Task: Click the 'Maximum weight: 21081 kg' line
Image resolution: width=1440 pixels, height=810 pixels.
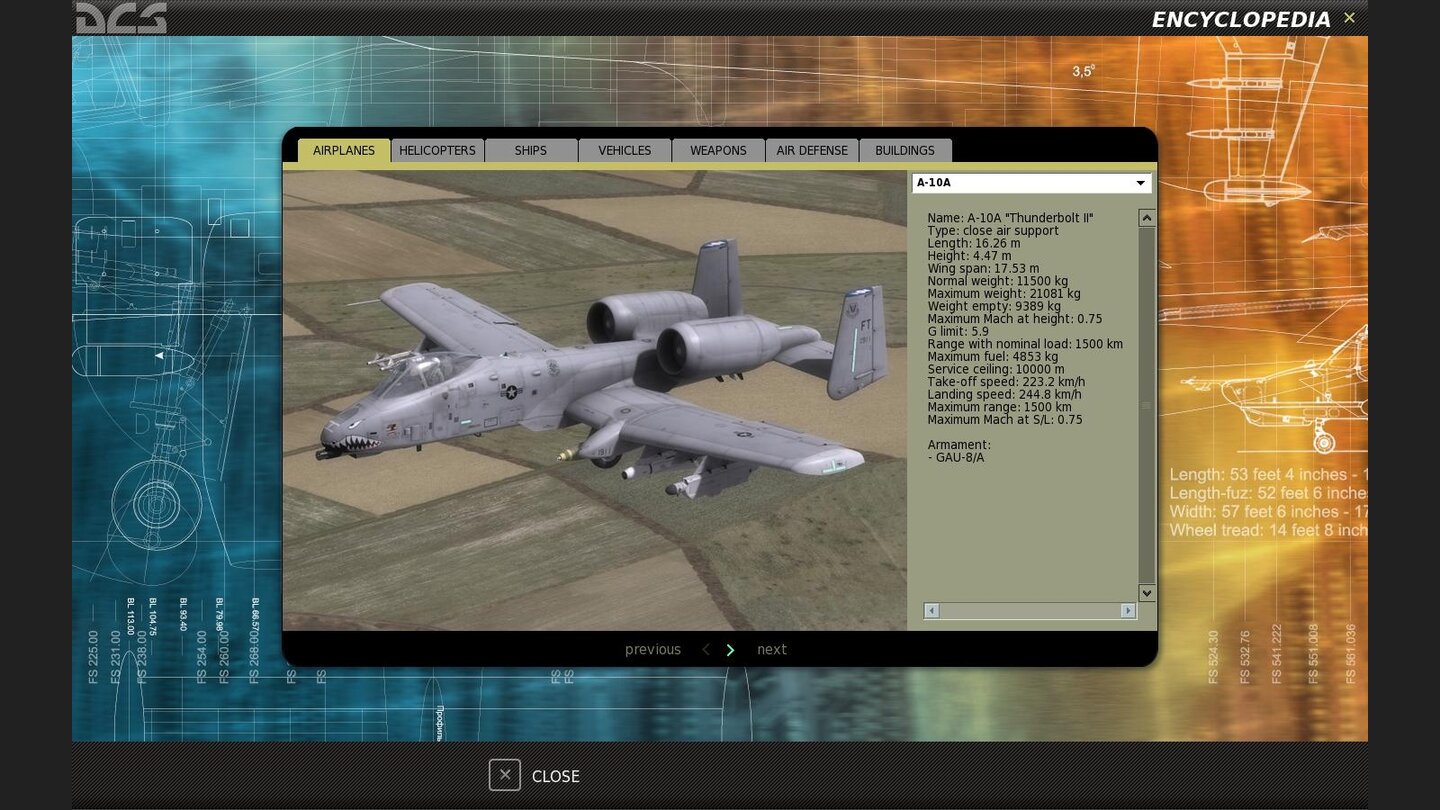Action: (1004, 294)
